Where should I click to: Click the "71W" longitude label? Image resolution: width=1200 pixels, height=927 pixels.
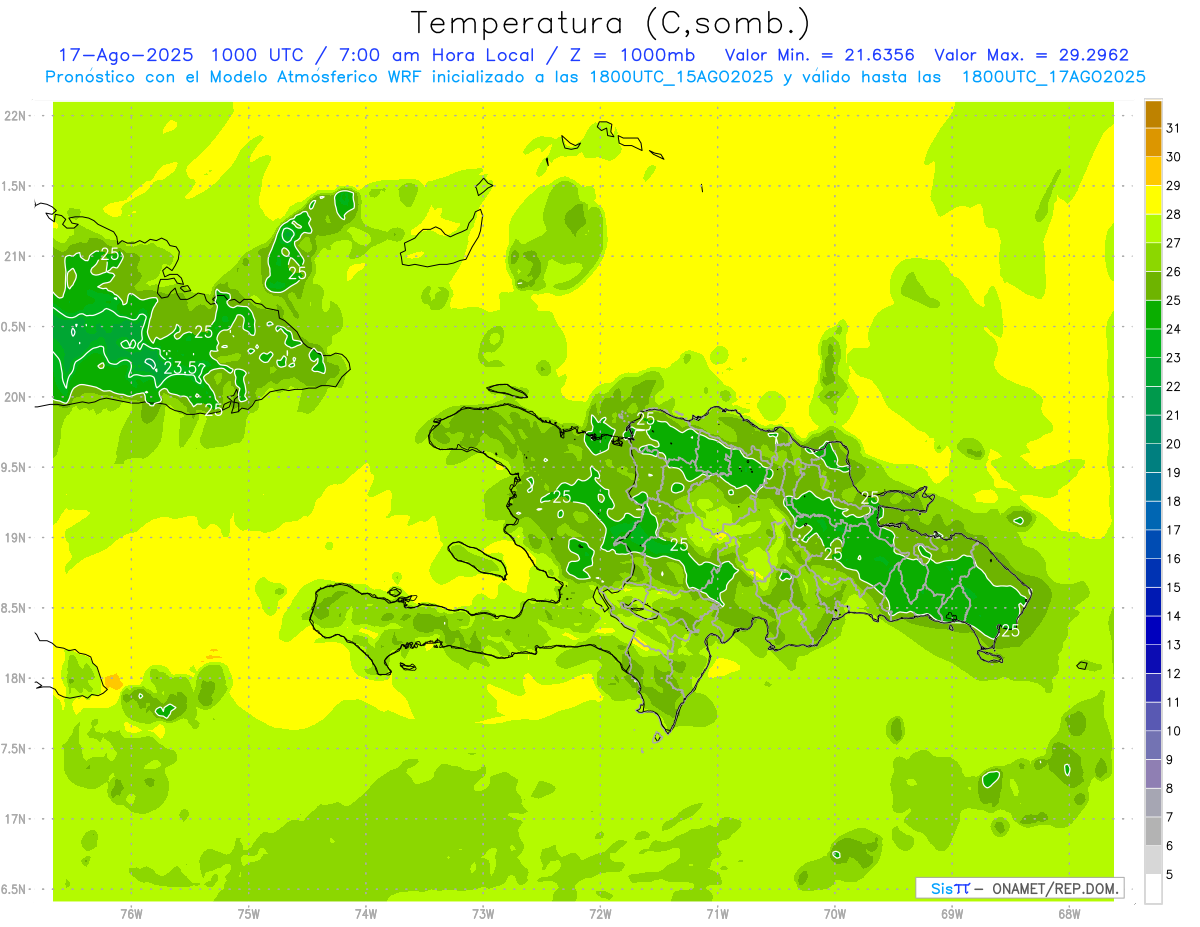pyautogui.click(x=717, y=914)
